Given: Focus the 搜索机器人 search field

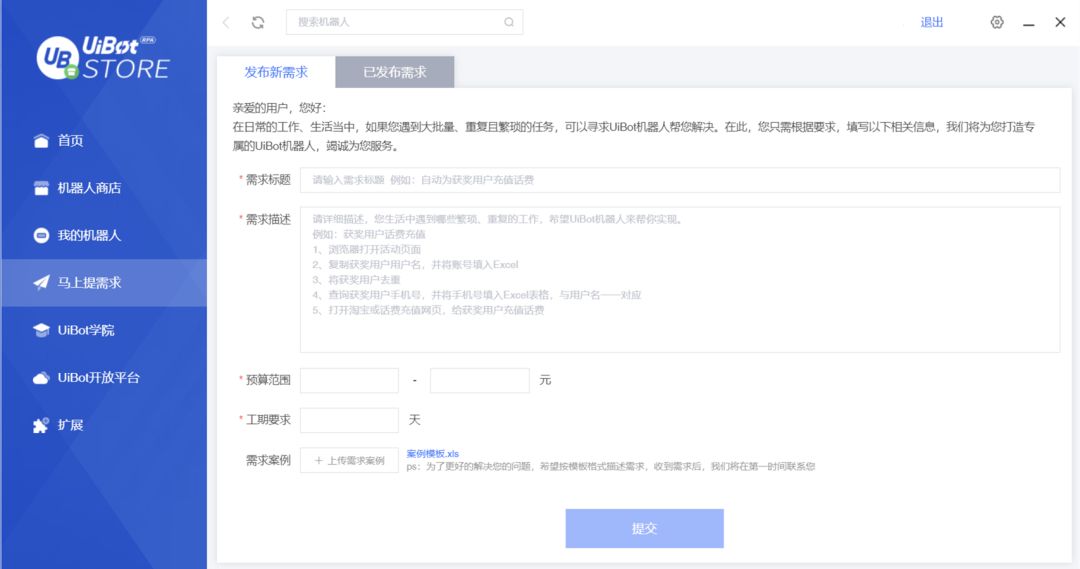Looking at the screenshot, I should tap(404, 22).
